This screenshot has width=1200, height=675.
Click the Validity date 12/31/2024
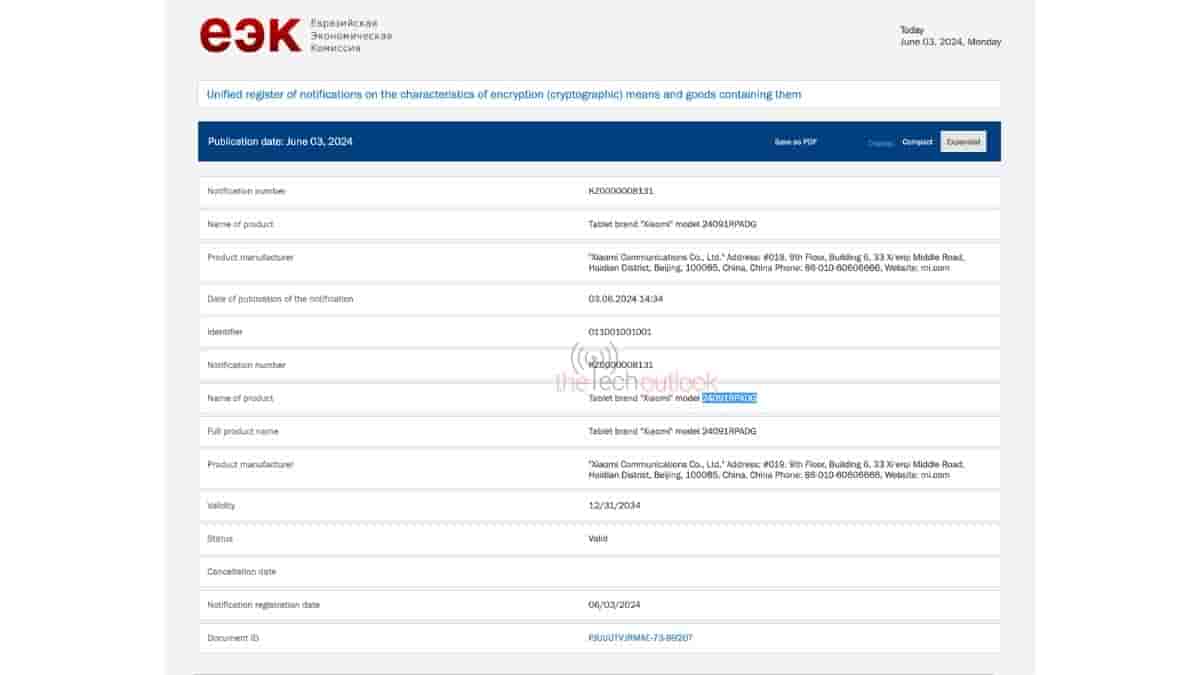(614, 506)
